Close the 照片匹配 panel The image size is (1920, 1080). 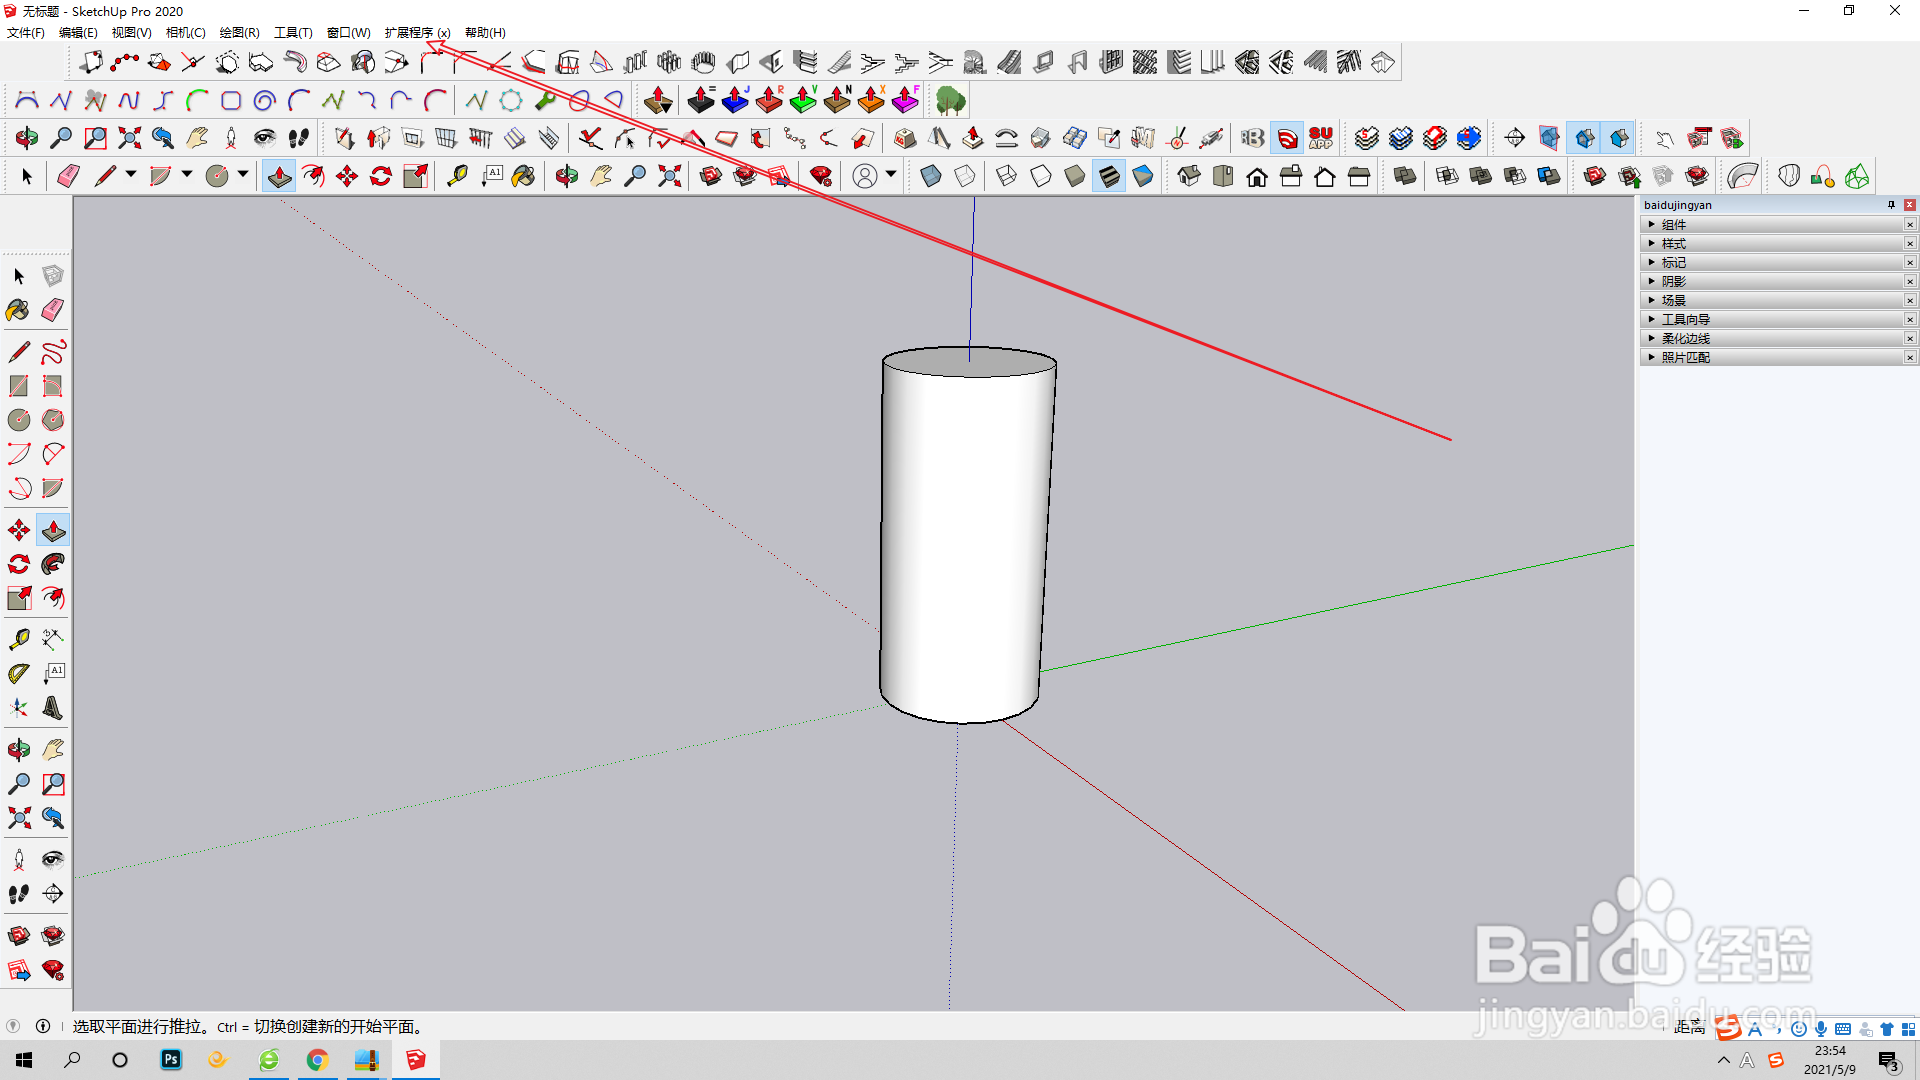click(x=1909, y=357)
